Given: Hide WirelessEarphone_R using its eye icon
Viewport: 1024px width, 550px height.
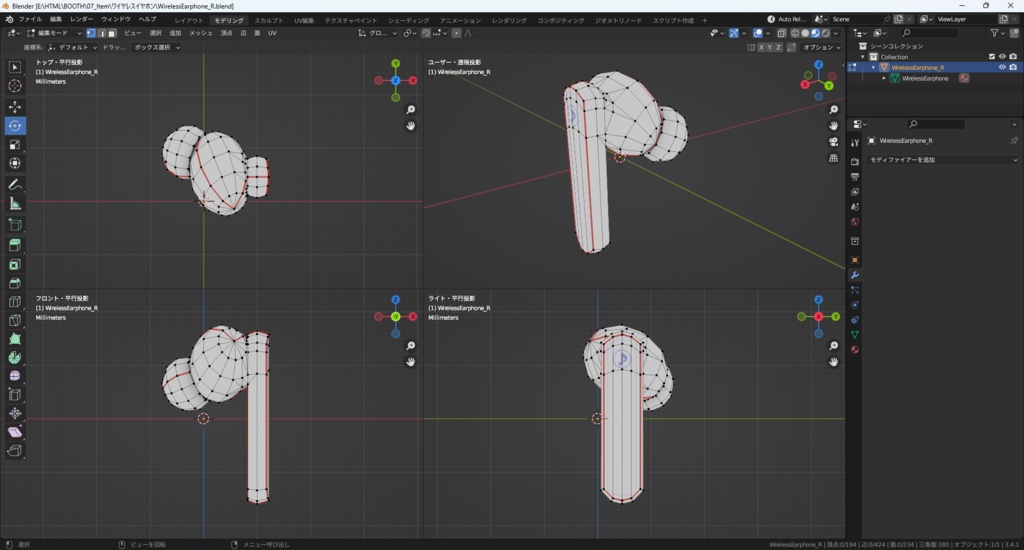Looking at the screenshot, I should pyautogui.click(x=1002, y=67).
